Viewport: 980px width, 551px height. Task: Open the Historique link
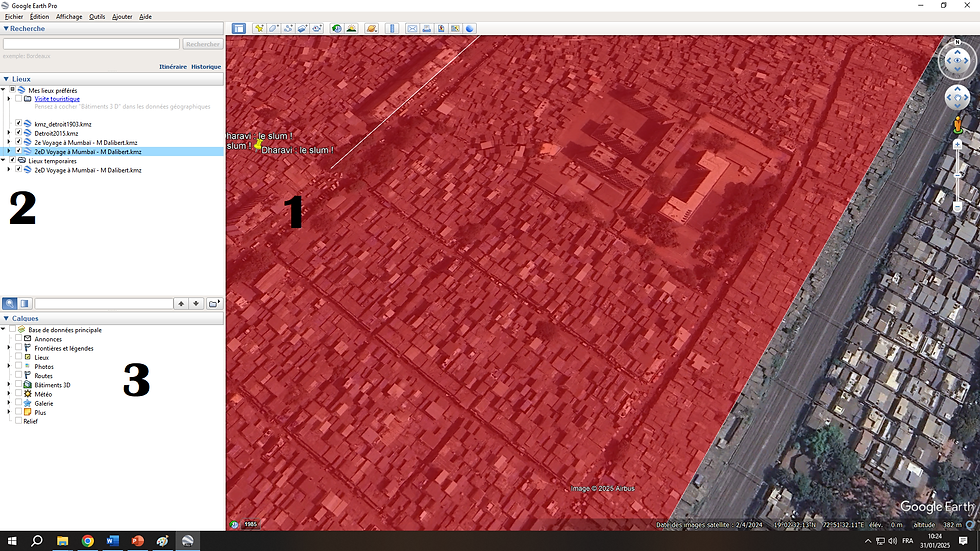[x=206, y=66]
